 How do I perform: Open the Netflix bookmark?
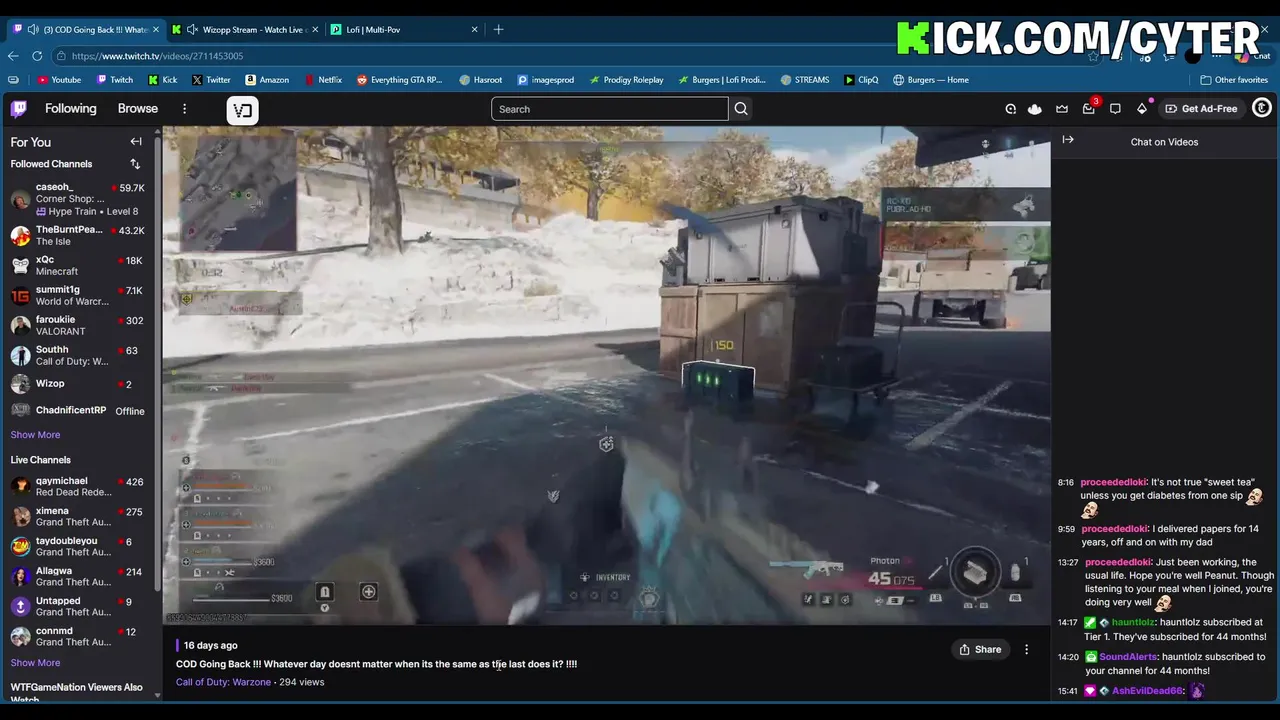322,80
